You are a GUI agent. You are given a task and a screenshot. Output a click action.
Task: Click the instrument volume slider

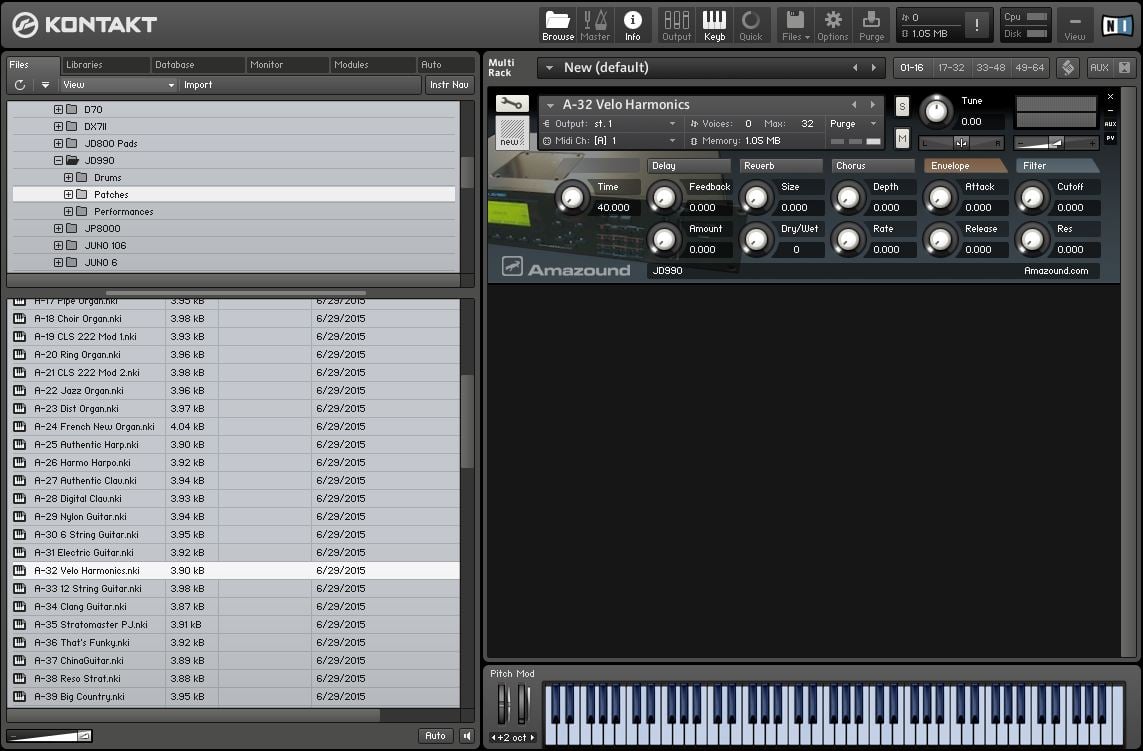pos(1056,143)
